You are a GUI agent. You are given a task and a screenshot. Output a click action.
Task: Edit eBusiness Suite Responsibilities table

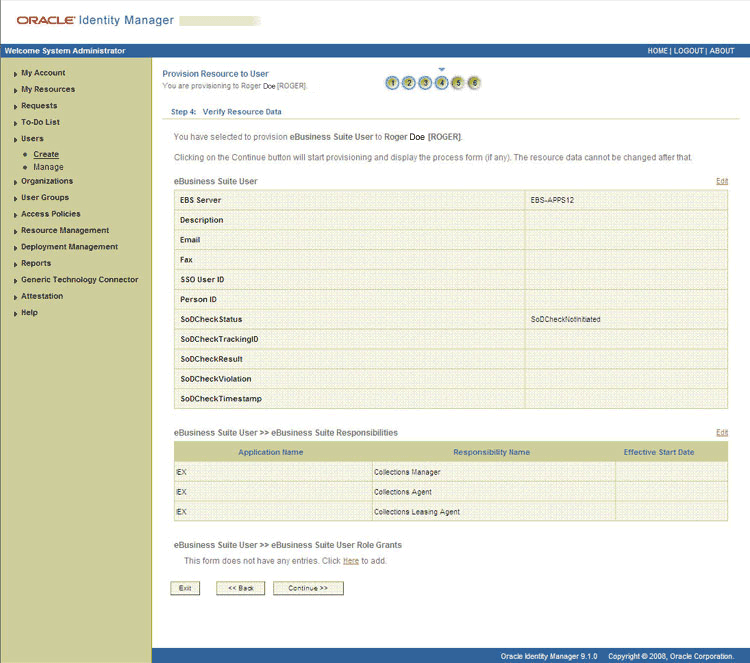[x=722, y=432]
